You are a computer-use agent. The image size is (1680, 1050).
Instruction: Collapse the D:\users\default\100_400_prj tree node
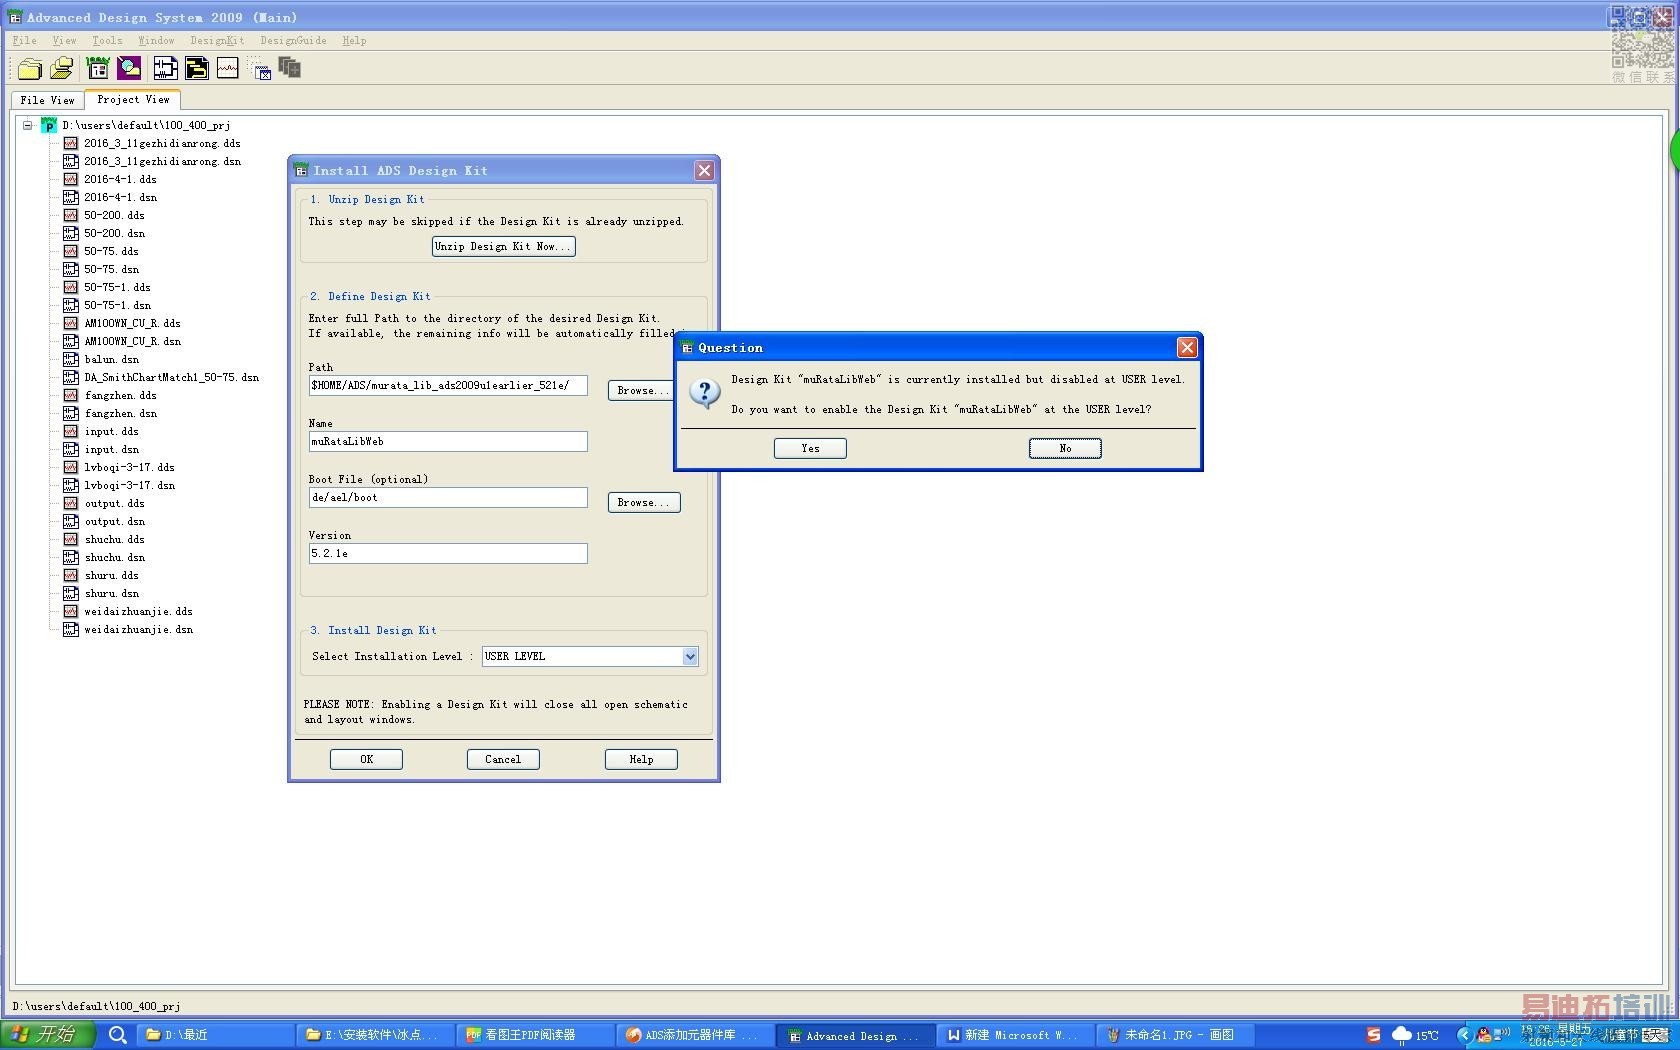tap(27, 126)
